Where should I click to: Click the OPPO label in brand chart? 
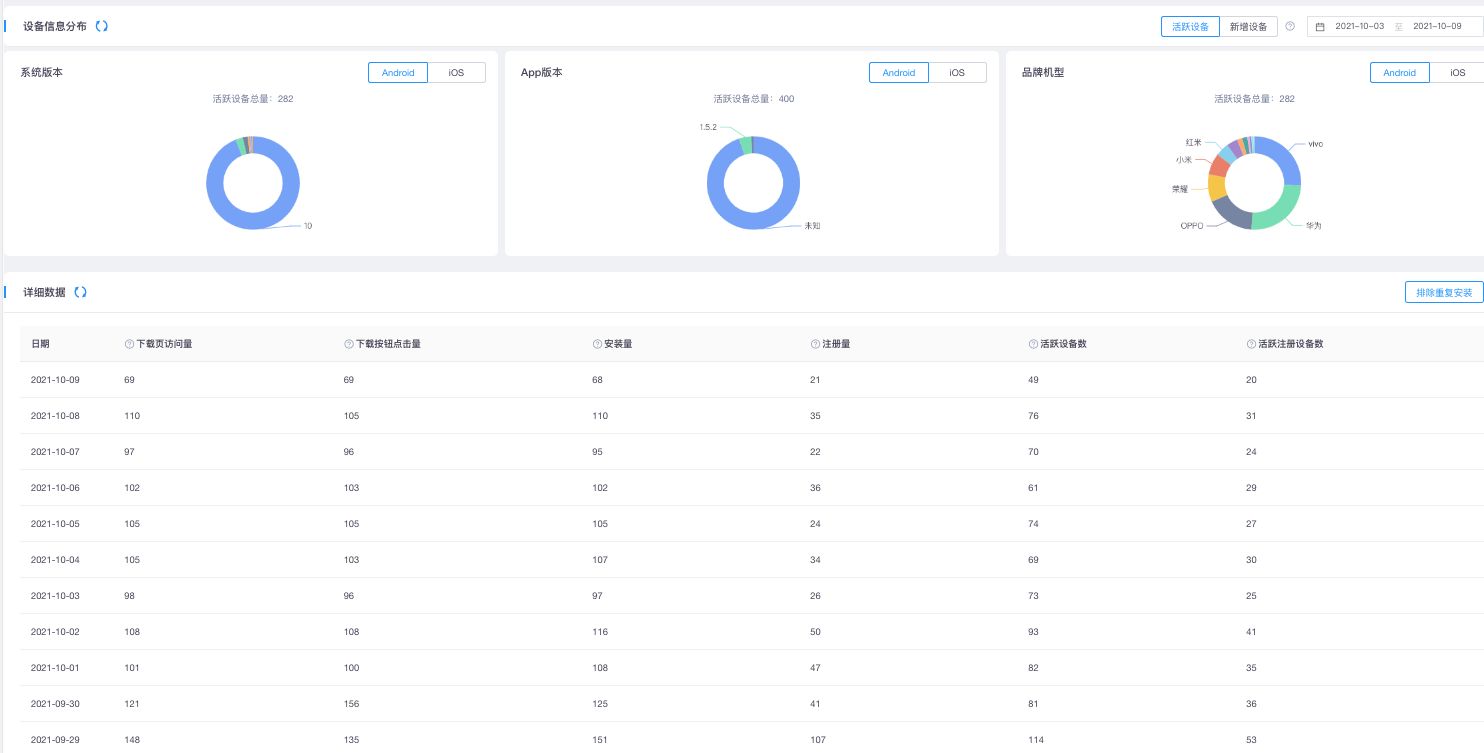(x=1192, y=226)
